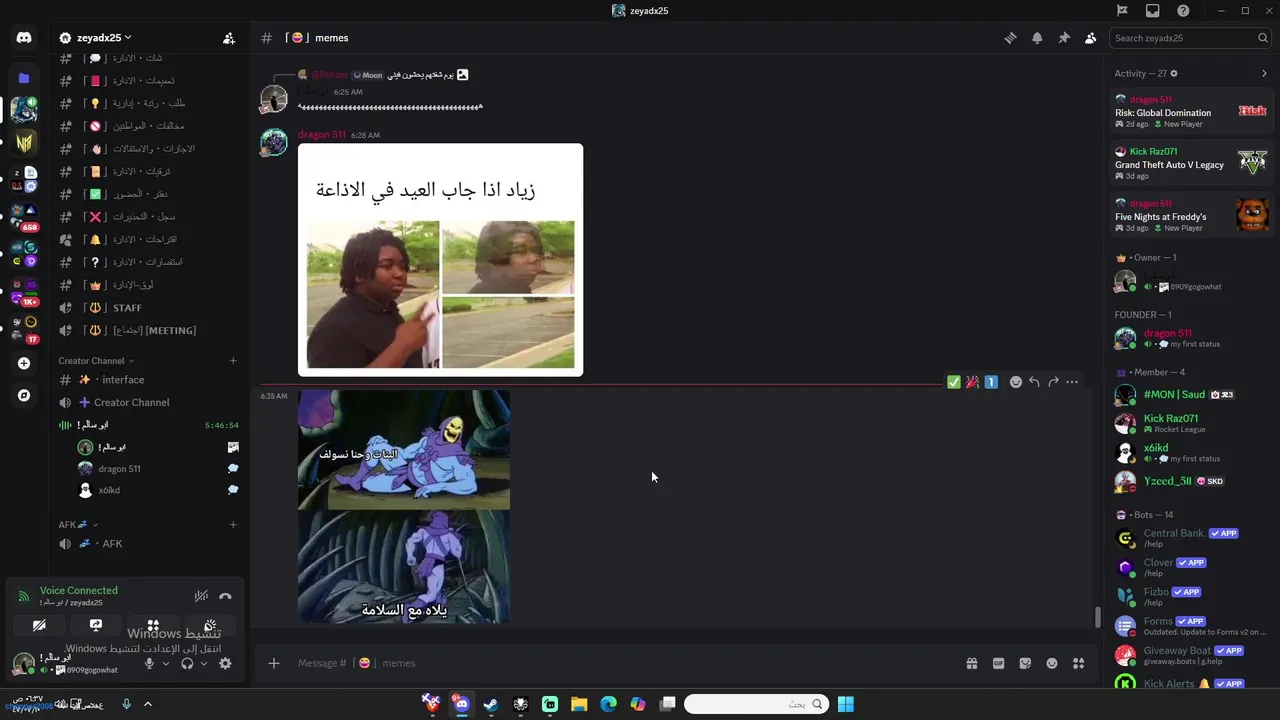1280x720 pixels.
Task: Open User Settings gear icon
Action: tap(225, 663)
